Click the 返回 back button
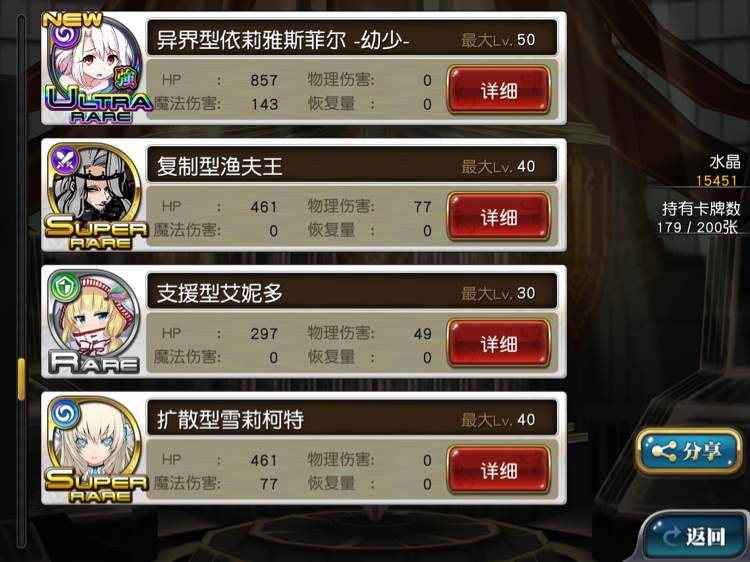This screenshot has height=562, width=750. [694, 536]
